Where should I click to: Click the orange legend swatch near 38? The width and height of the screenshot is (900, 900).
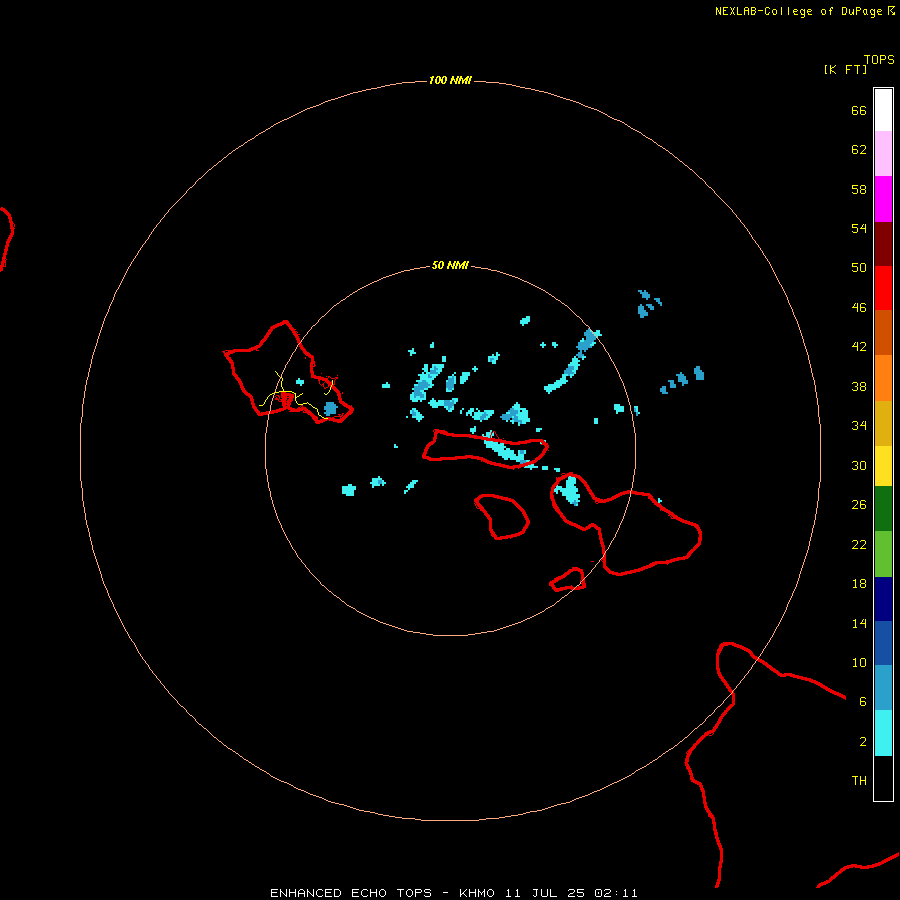coord(883,378)
